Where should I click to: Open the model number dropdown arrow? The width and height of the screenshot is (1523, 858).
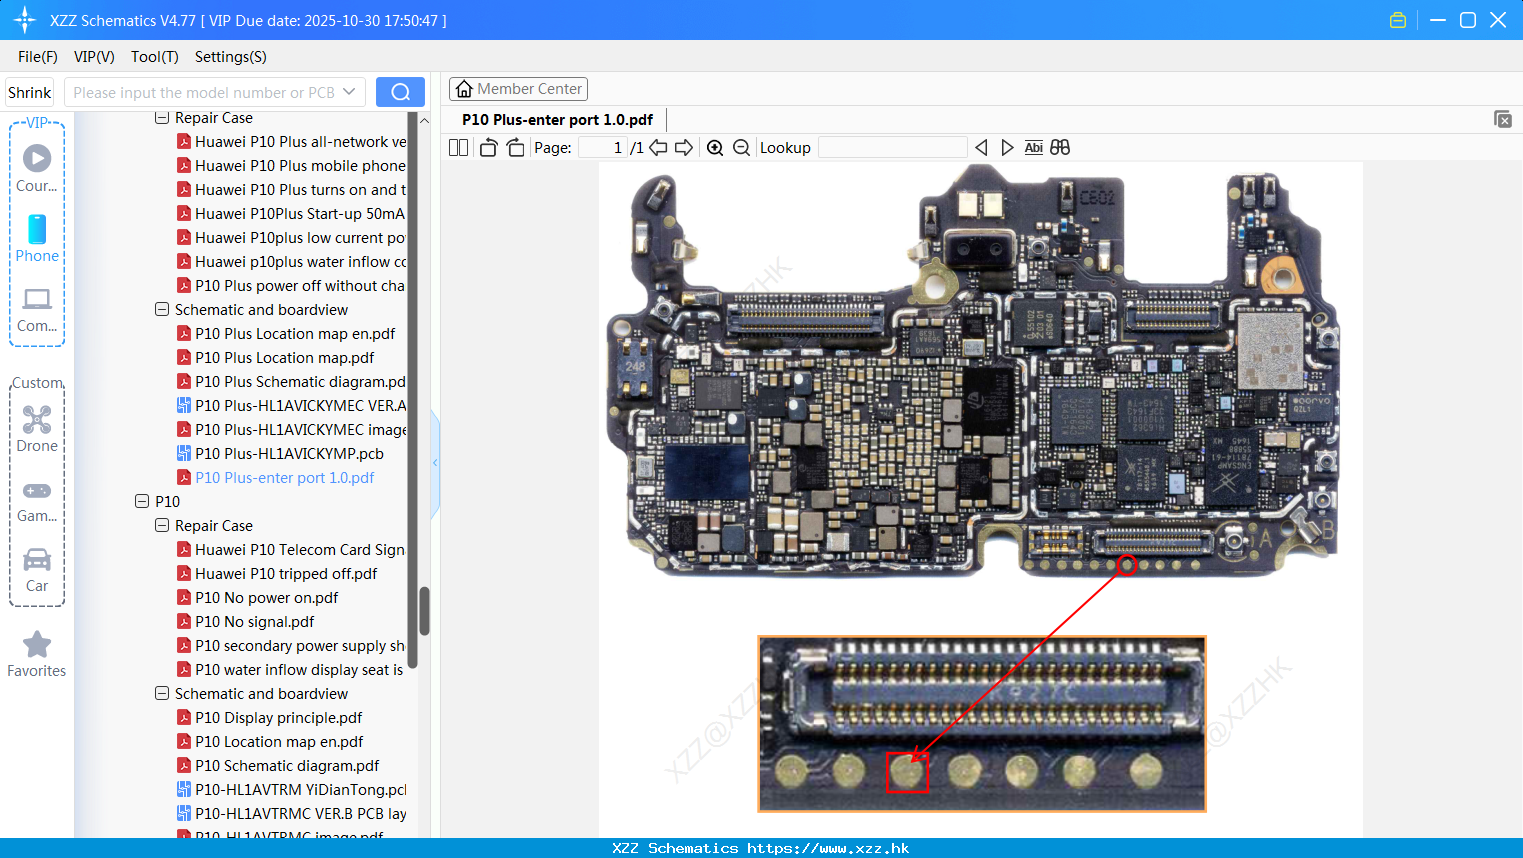pos(349,92)
